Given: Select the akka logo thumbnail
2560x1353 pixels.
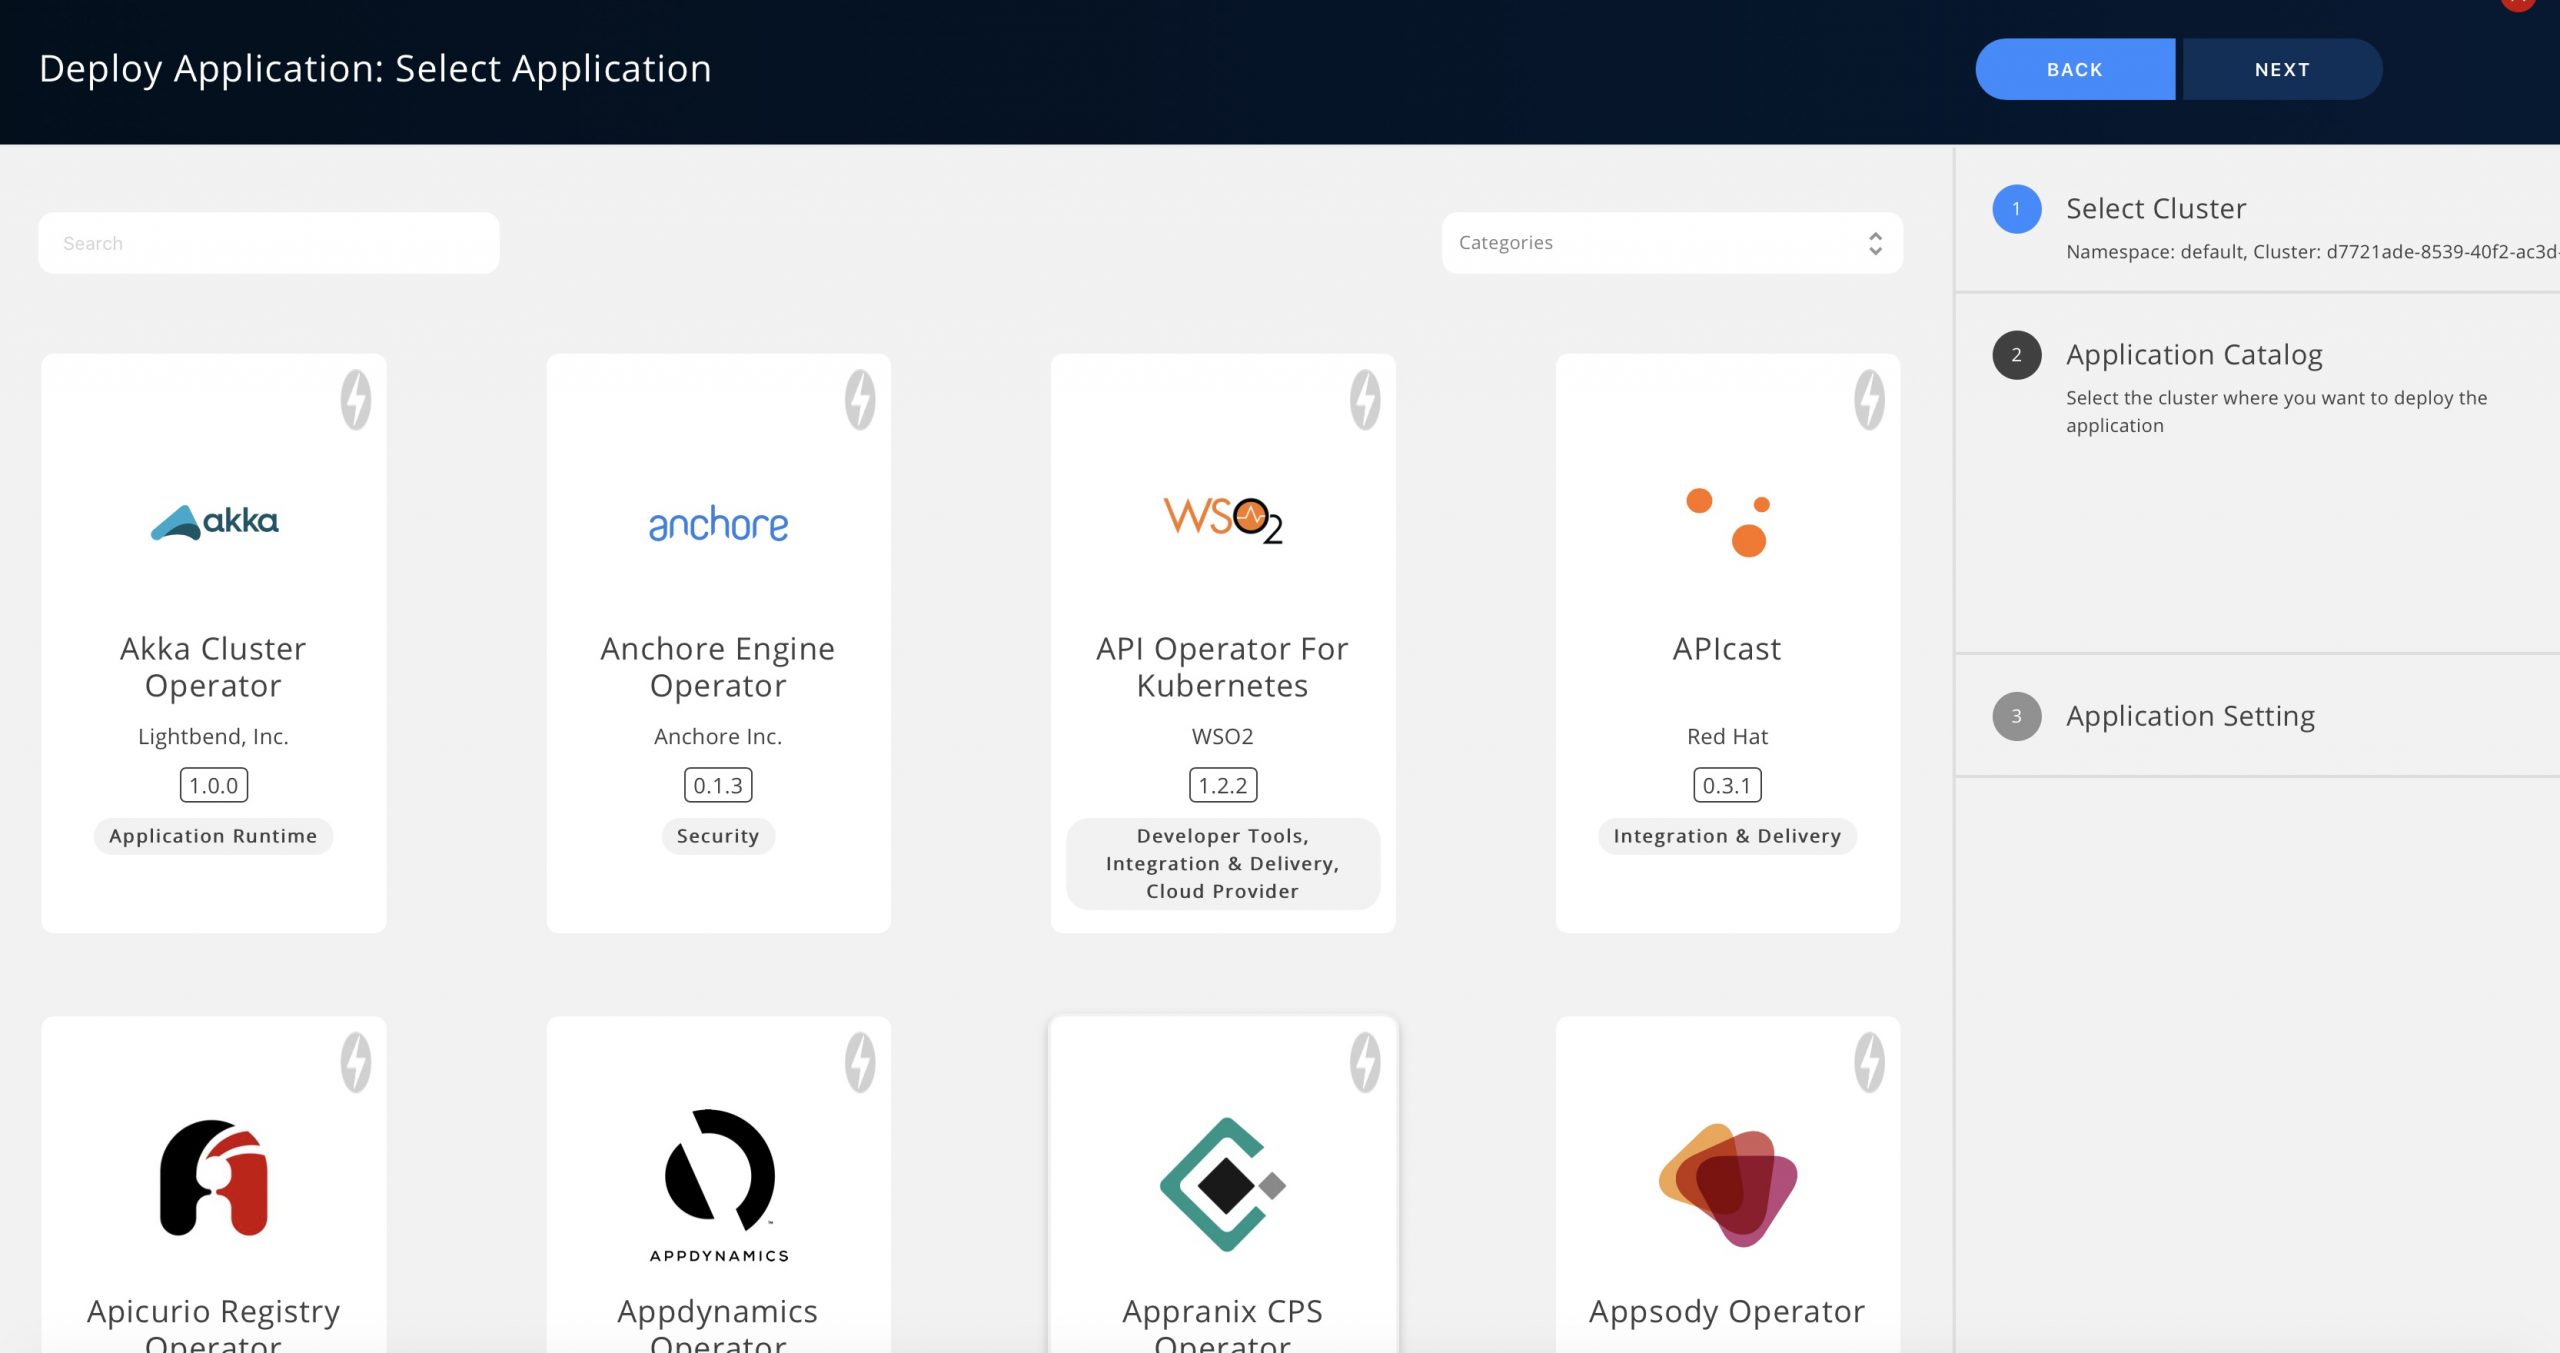Looking at the screenshot, I should pyautogui.click(x=214, y=522).
